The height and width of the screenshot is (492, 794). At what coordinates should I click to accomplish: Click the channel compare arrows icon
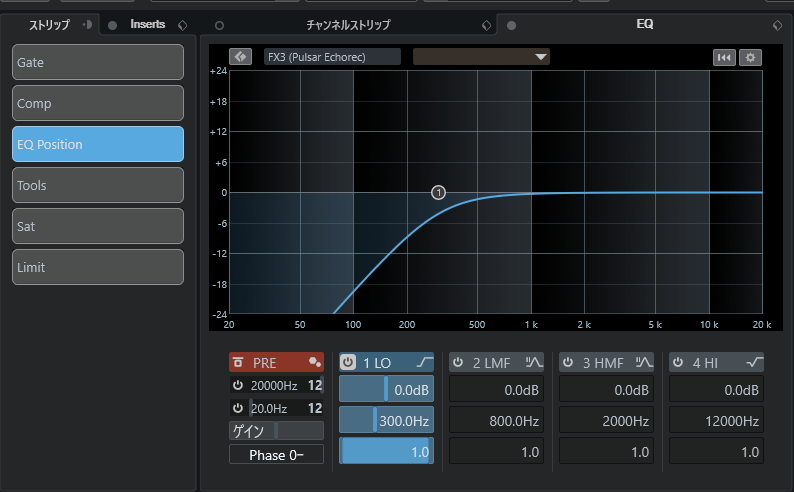tap(241, 57)
